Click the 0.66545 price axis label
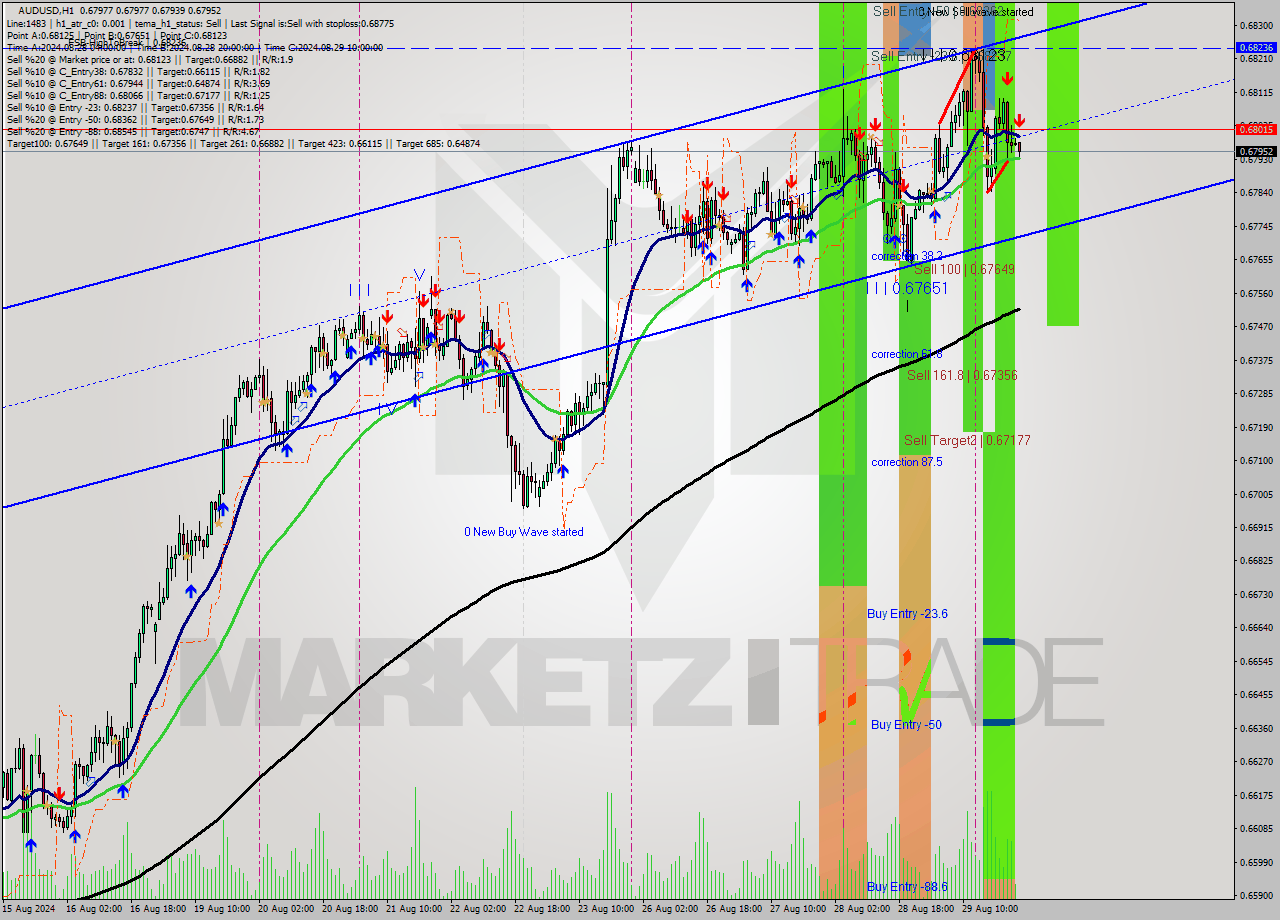 tap(1256, 661)
